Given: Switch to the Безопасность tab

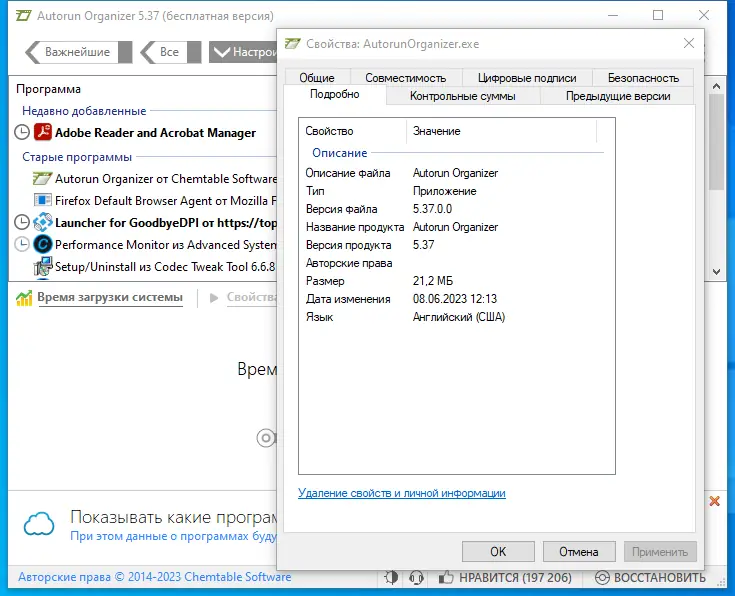Looking at the screenshot, I should [643, 78].
